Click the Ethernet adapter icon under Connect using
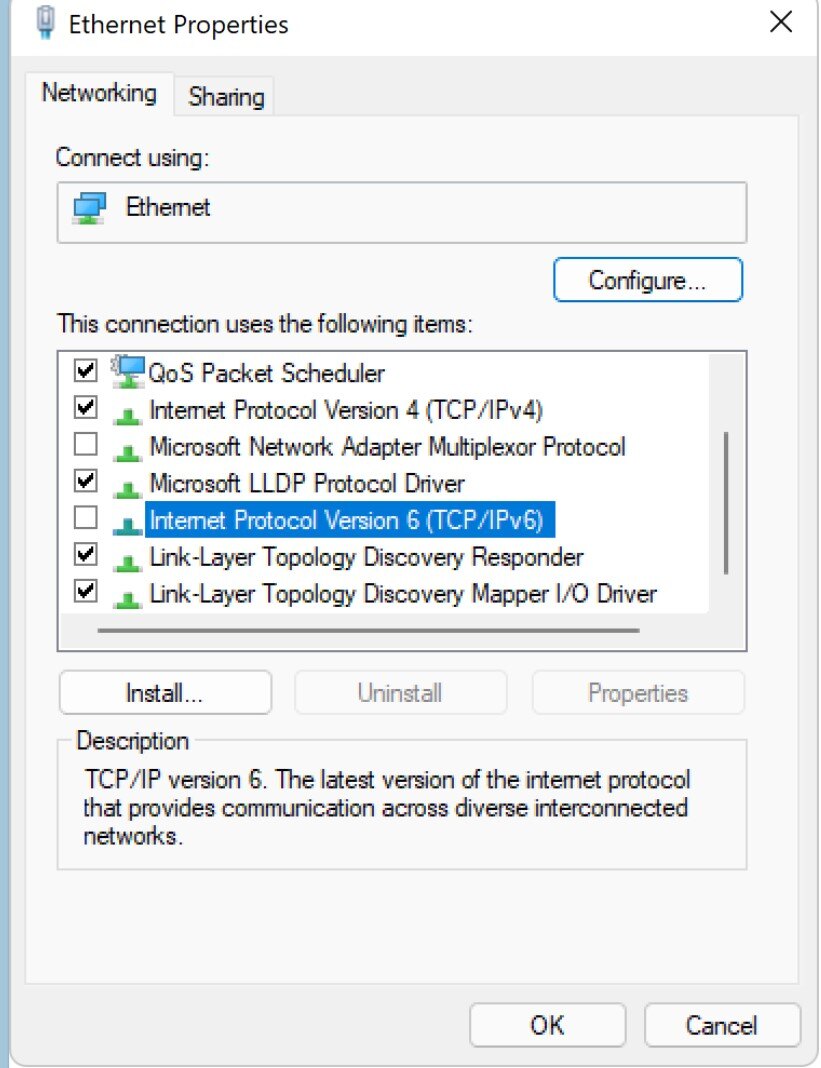This screenshot has height=1068, width=821. coord(92,207)
